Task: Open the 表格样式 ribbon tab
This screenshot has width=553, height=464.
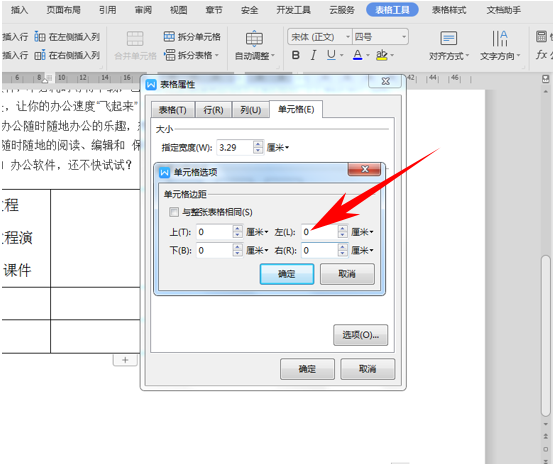Action: (449, 10)
